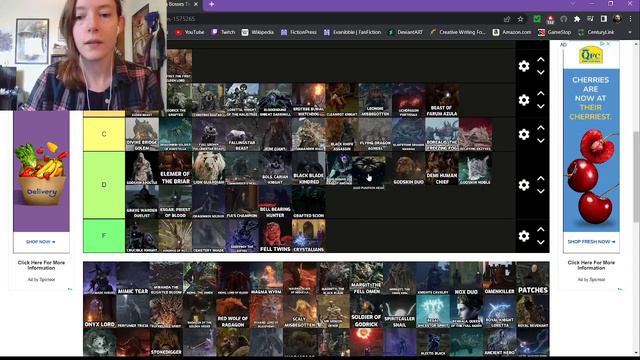
Task: Click the yellow C tier label
Action: tap(104, 134)
